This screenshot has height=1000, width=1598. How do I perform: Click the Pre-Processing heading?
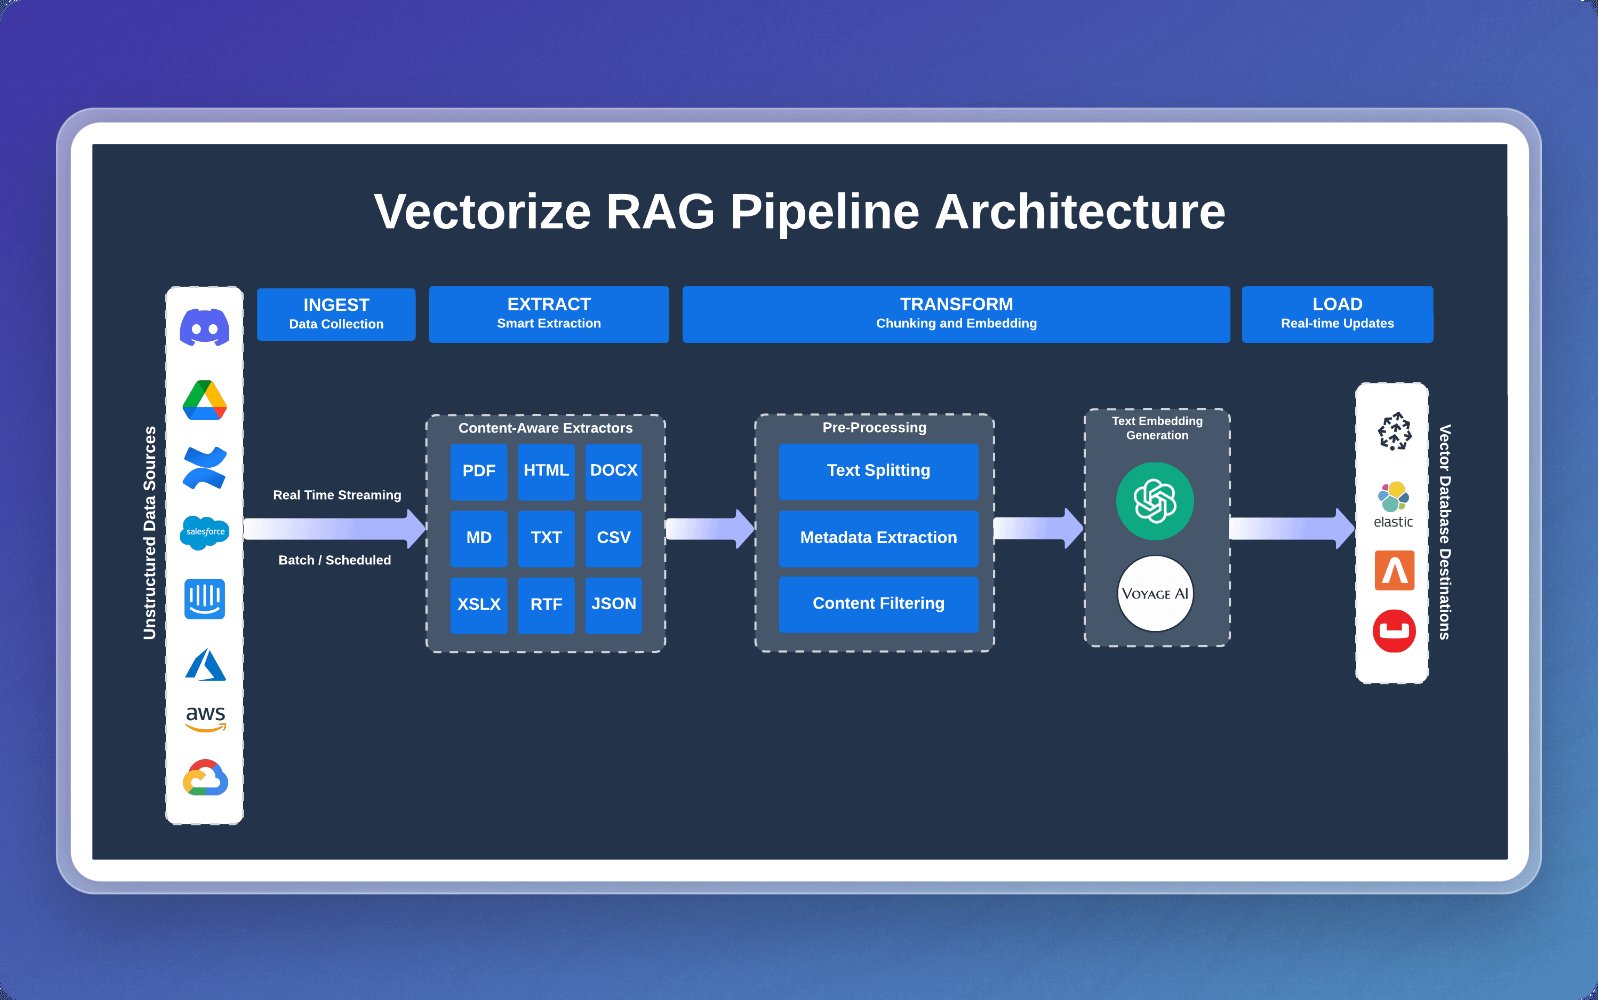click(874, 427)
